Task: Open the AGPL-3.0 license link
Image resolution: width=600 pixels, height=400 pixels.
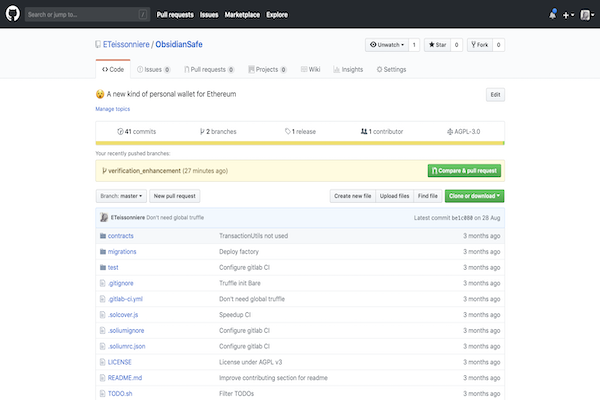Action: point(463,131)
